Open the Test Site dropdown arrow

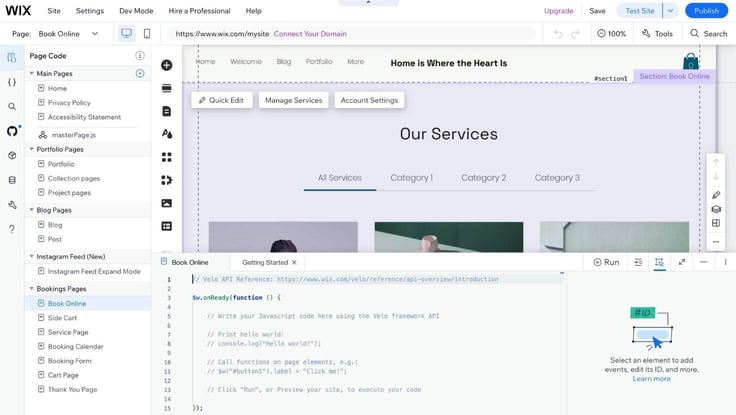[670, 11]
